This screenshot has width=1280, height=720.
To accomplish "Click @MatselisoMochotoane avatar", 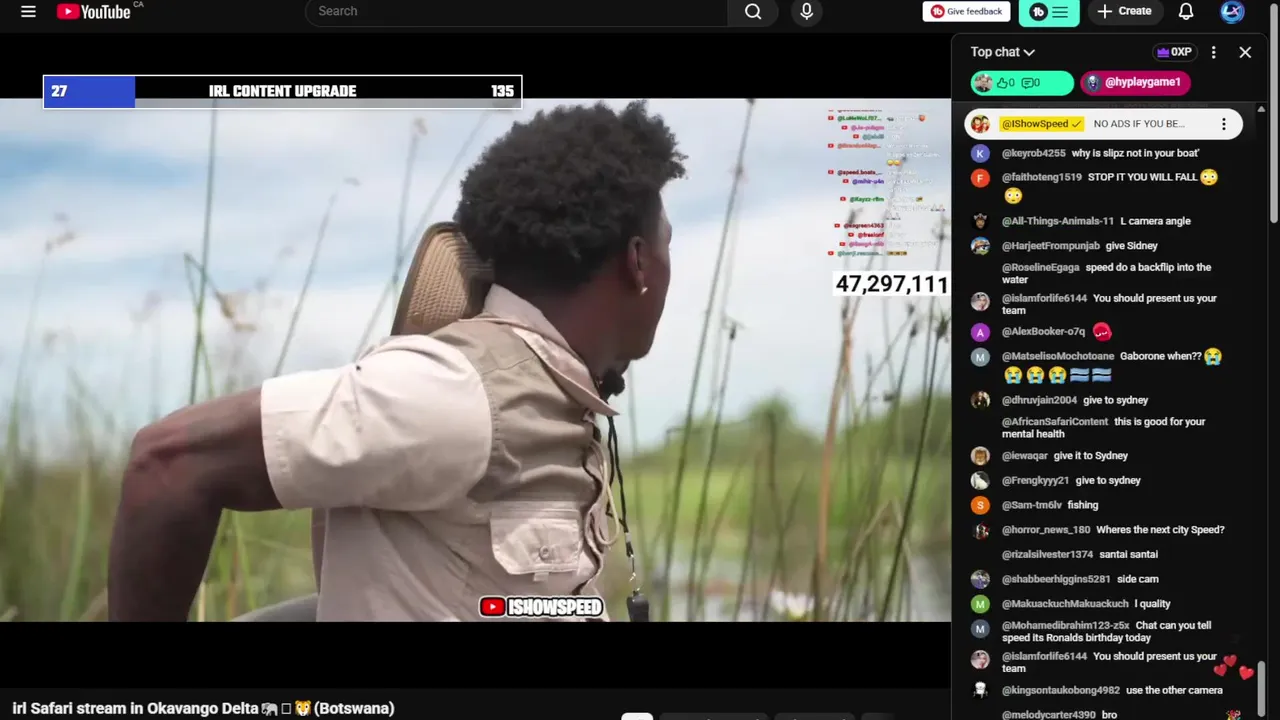I will click(x=980, y=357).
